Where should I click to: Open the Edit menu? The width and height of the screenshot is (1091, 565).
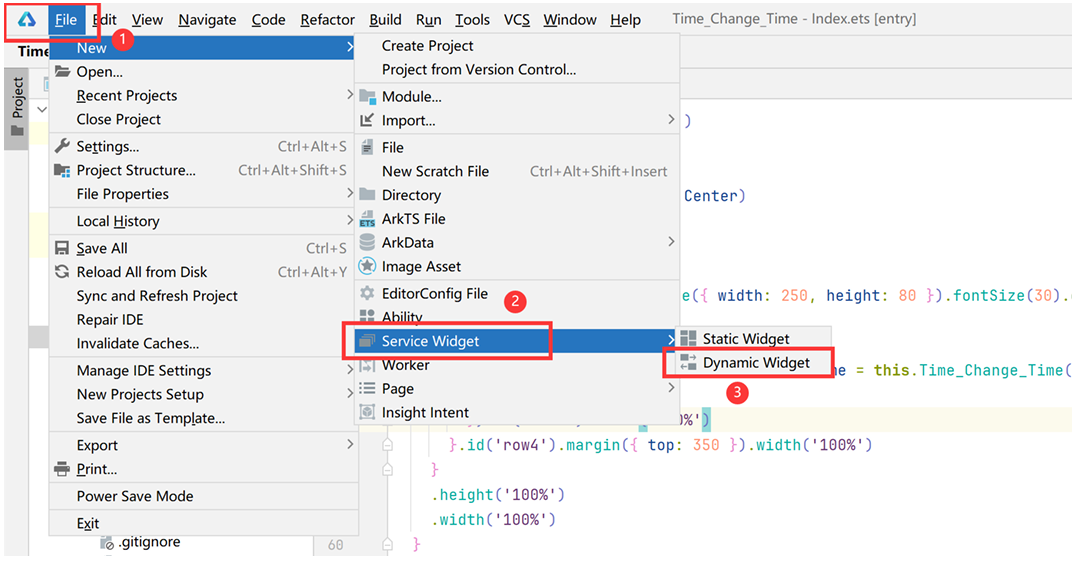click(104, 20)
